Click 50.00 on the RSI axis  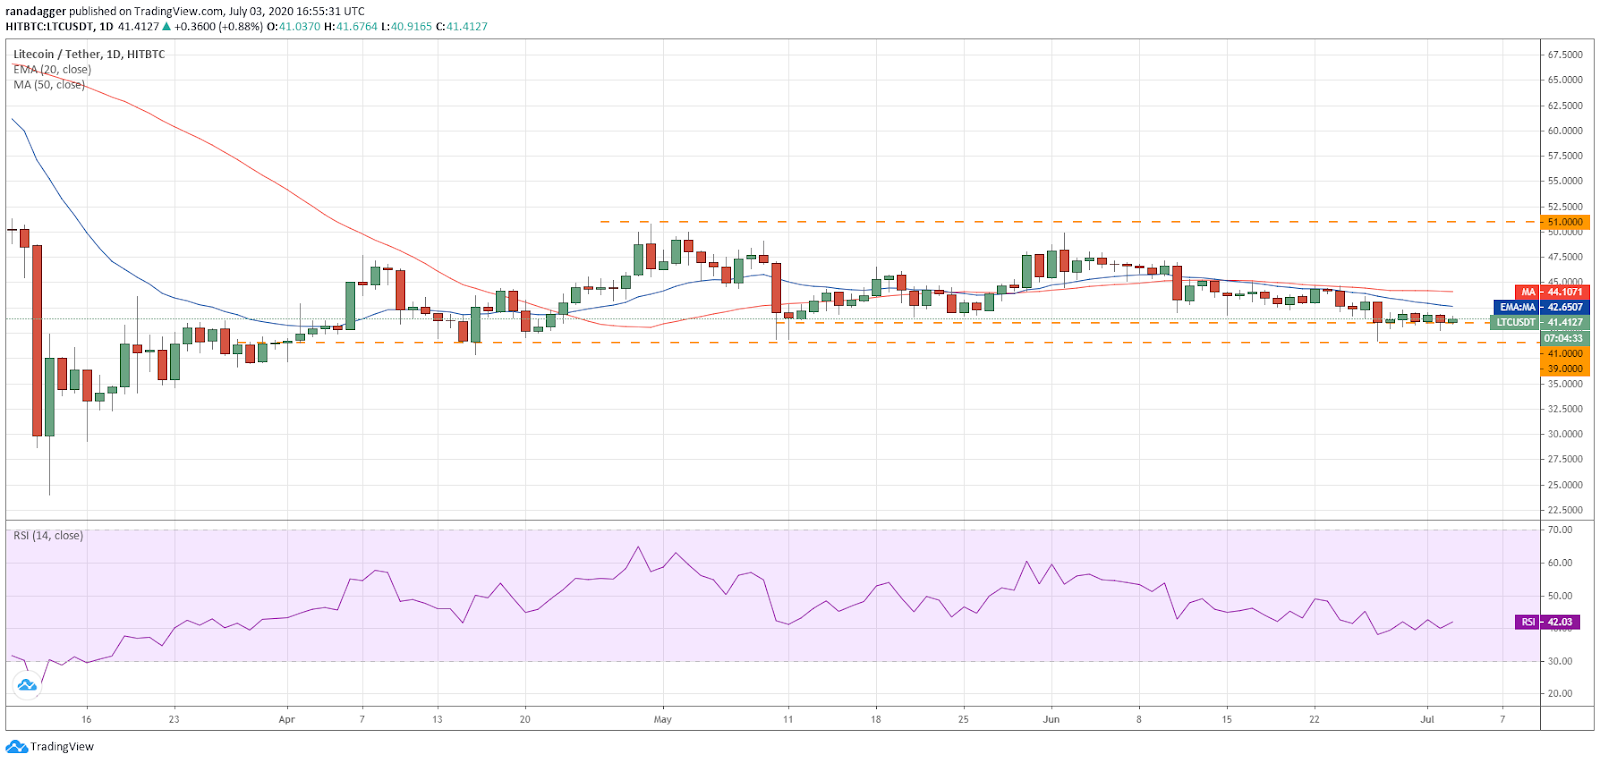point(1560,596)
